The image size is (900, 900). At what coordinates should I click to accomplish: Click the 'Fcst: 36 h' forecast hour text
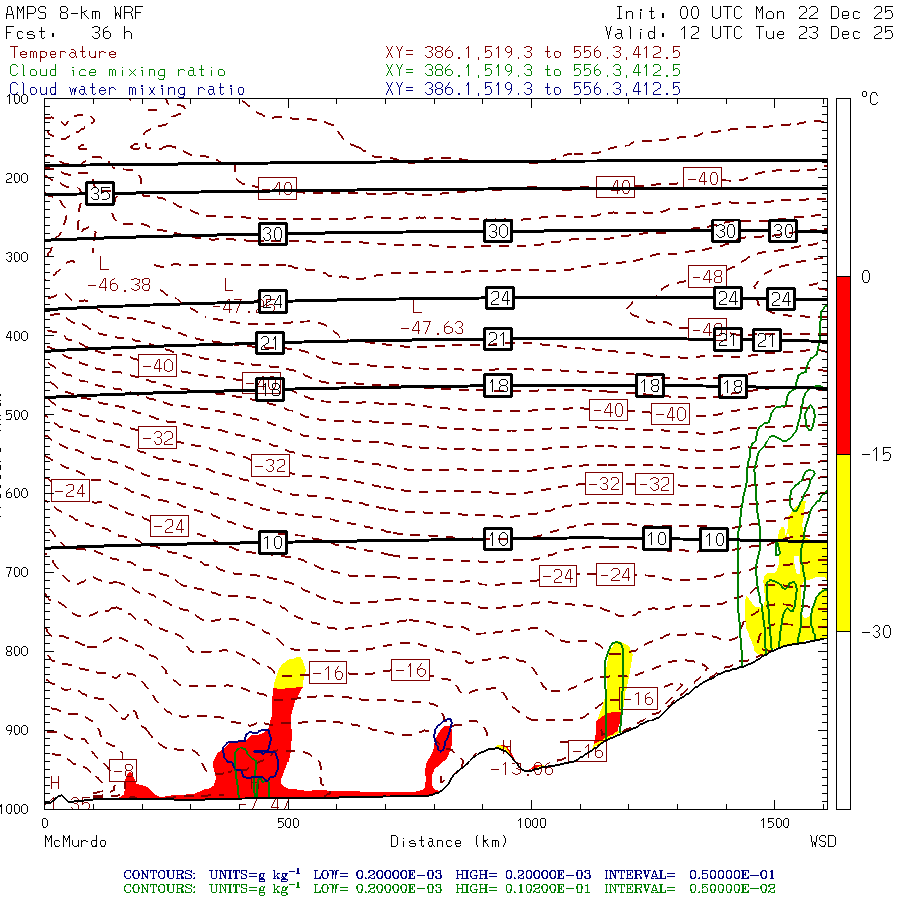69,33
